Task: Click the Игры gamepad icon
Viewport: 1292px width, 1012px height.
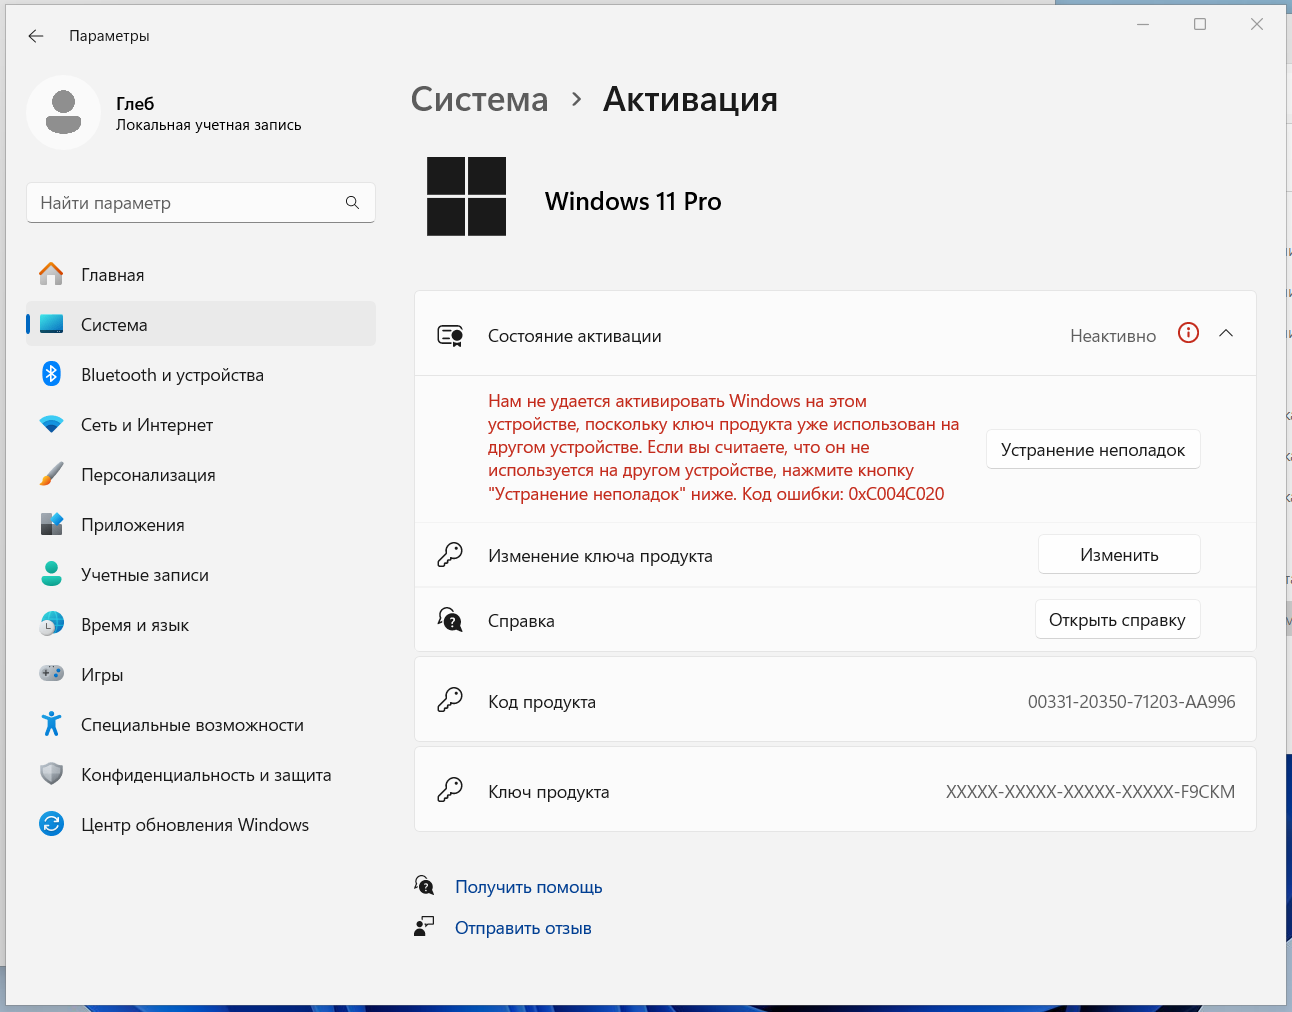Action: pyautogui.click(x=51, y=674)
